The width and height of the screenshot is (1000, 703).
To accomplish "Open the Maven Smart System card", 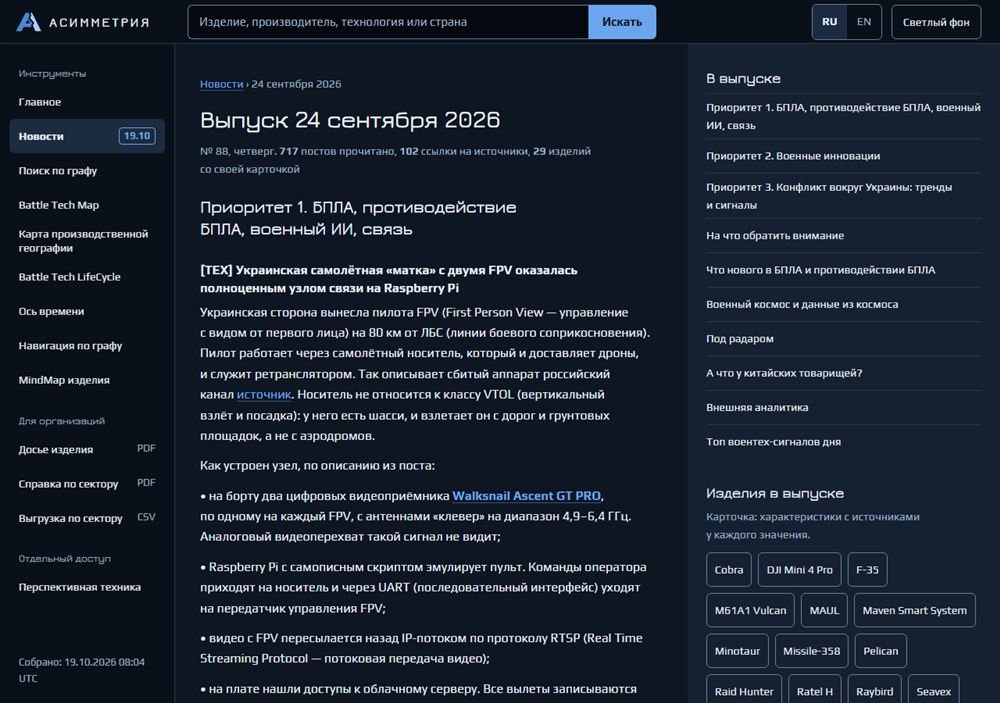I will click(915, 610).
